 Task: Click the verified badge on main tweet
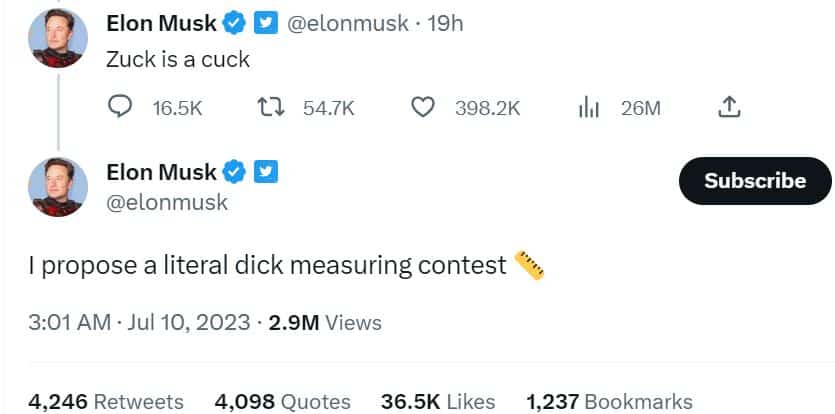tap(234, 172)
